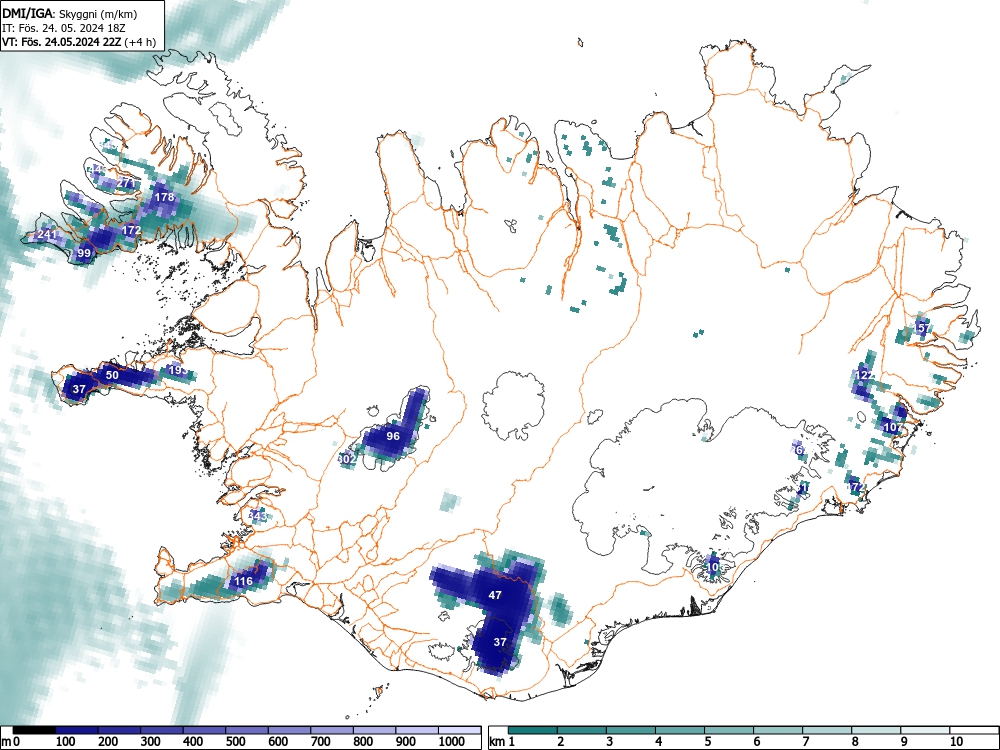Click the 343 visibility value on the map
1000x750 pixels.
pos(257,515)
